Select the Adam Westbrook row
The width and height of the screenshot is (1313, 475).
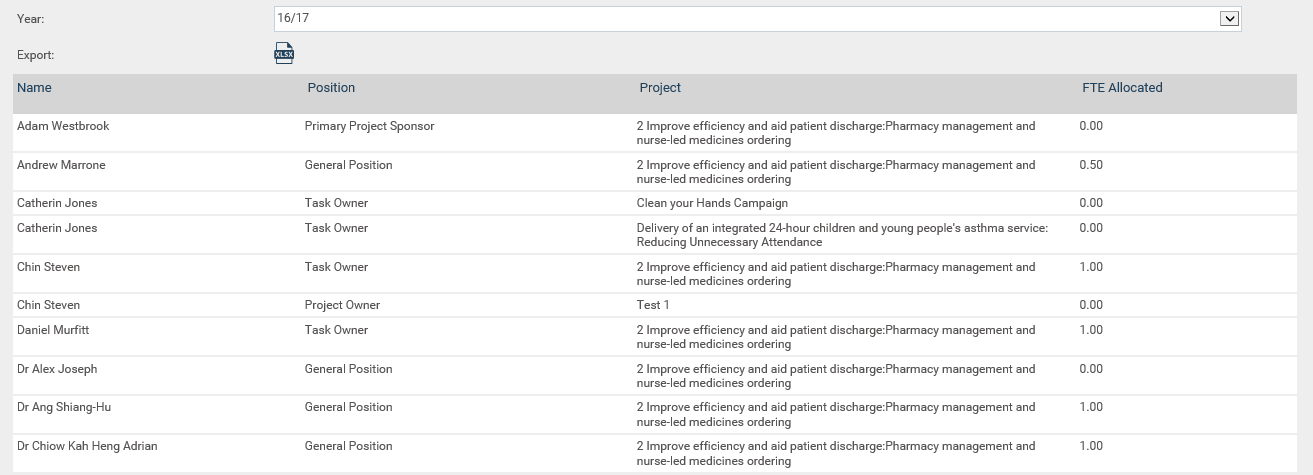[656, 133]
